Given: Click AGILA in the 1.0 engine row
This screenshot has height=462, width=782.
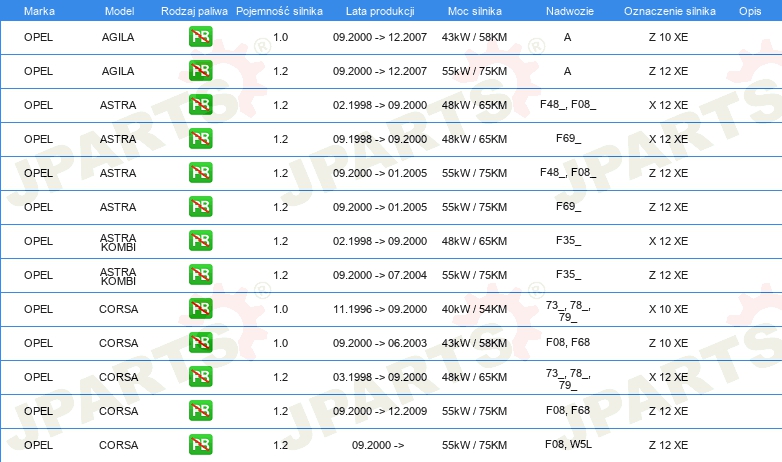Looking at the screenshot, I should (118, 37).
